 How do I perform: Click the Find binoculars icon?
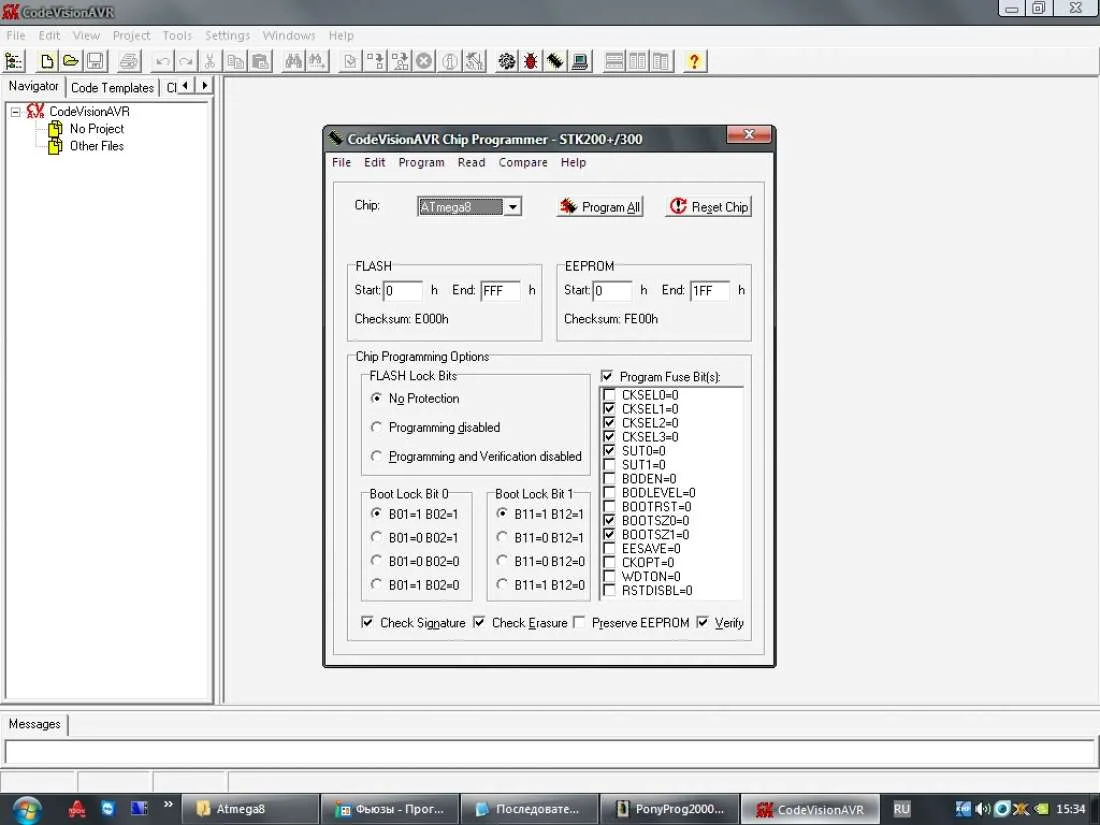tap(293, 62)
